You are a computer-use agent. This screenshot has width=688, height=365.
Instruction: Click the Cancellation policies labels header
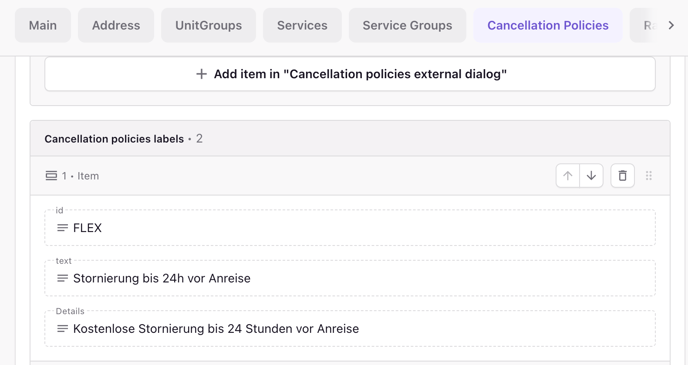pyautogui.click(x=350, y=139)
